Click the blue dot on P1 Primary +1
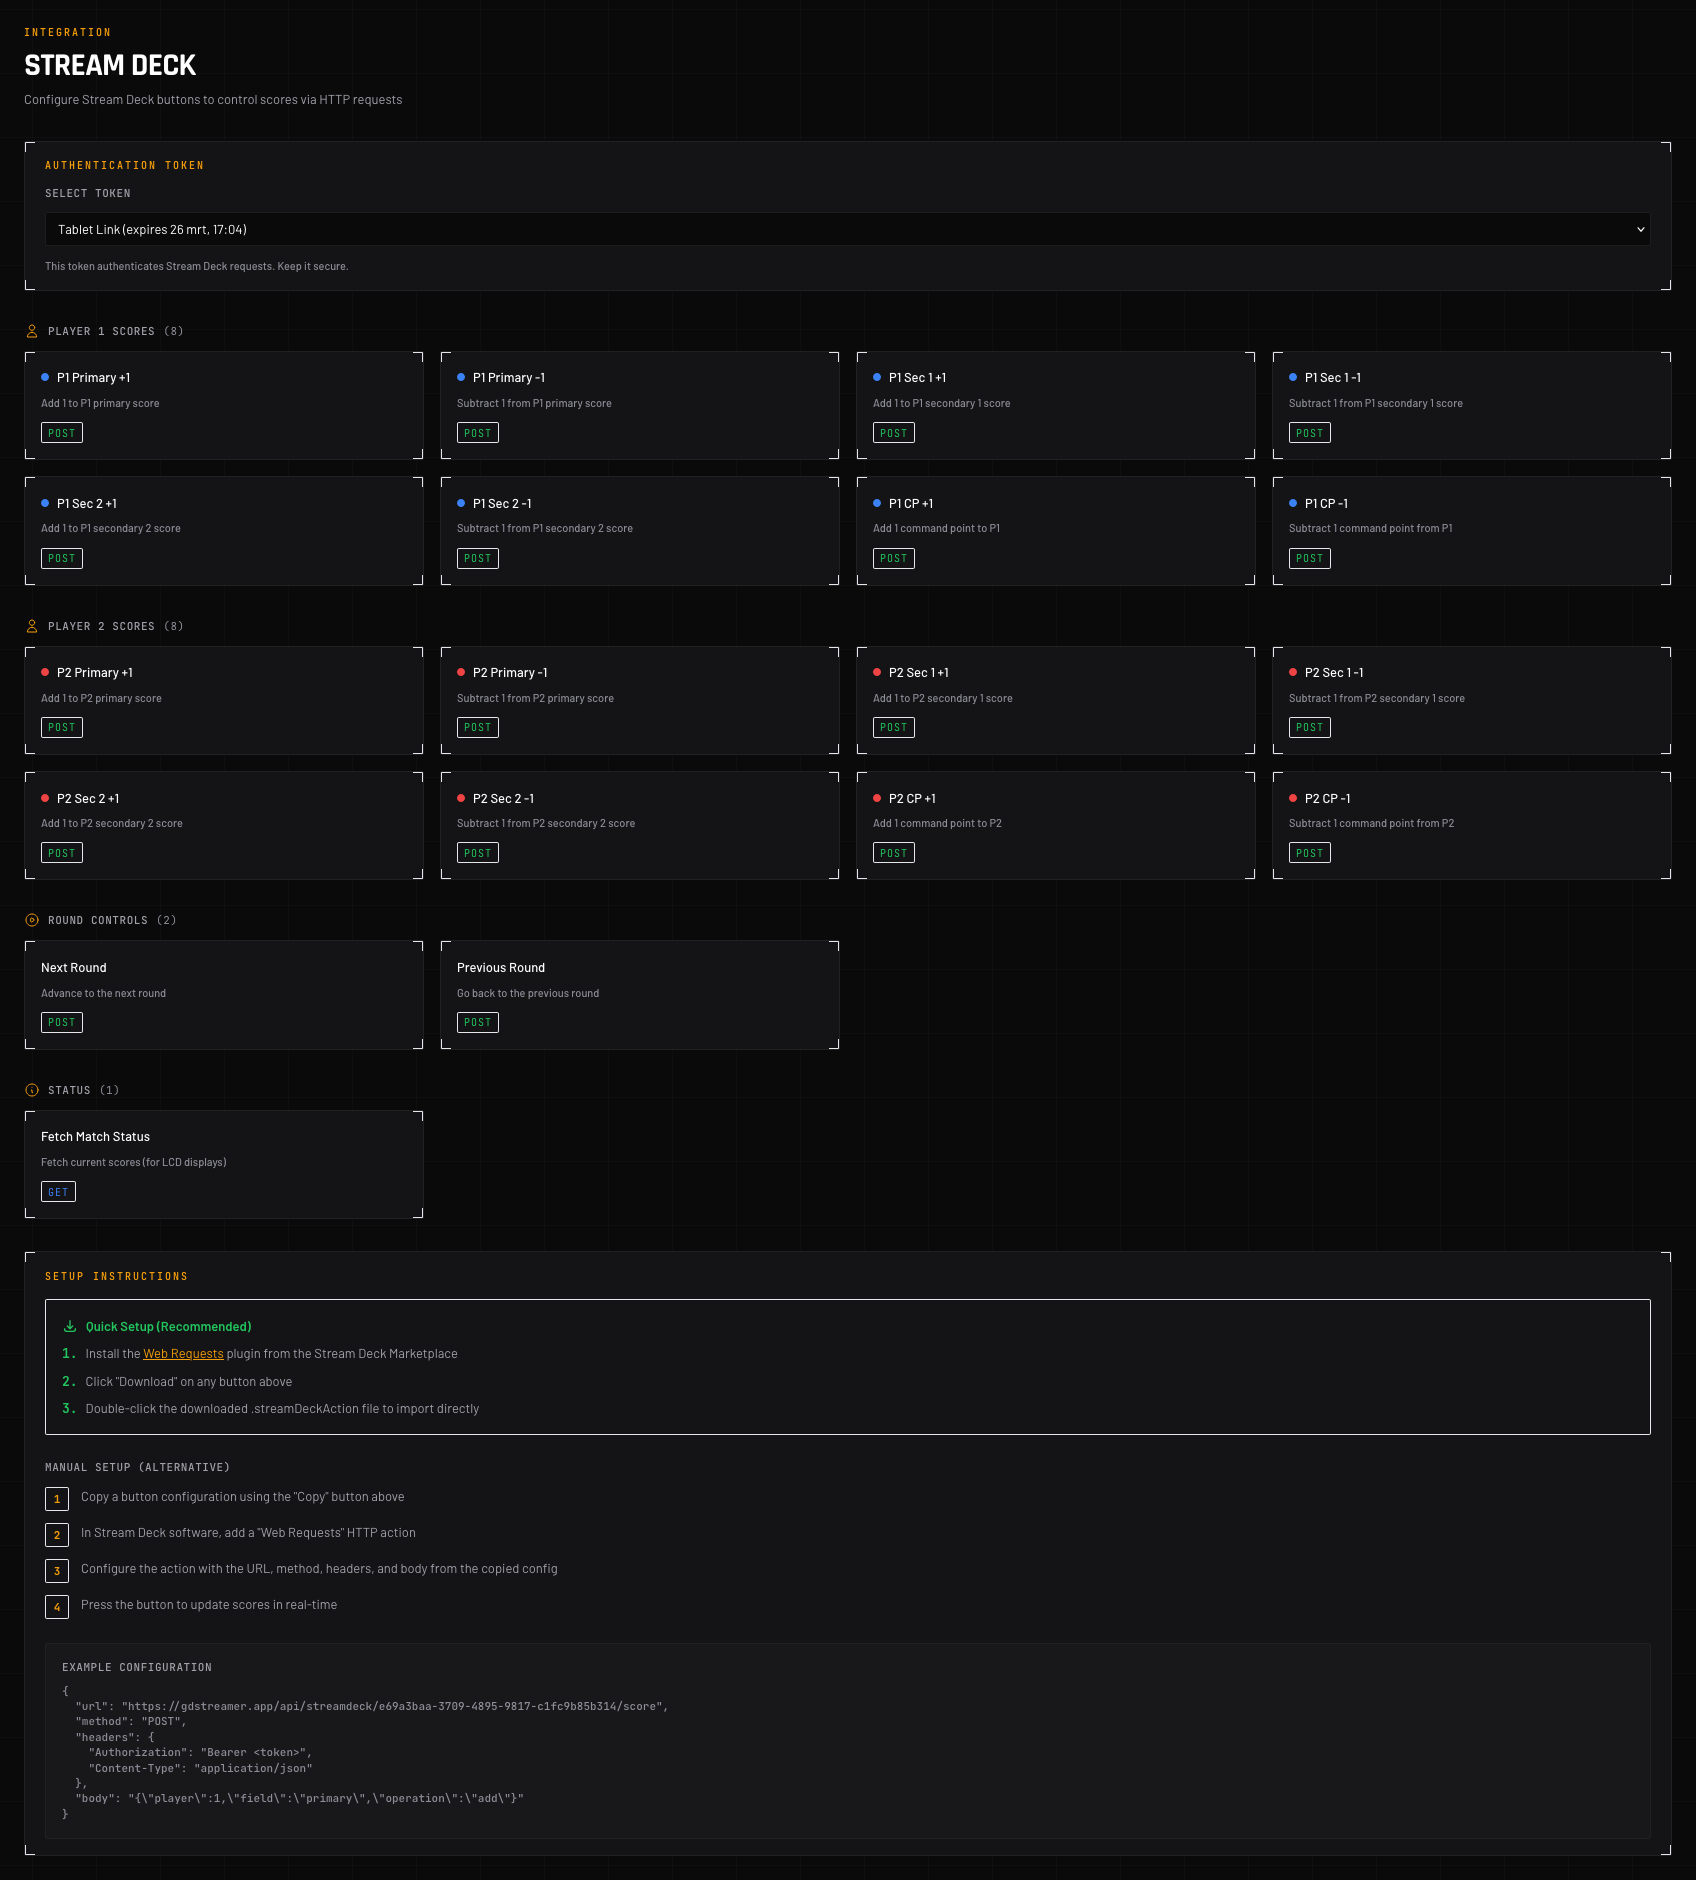The image size is (1696, 1880). coord(45,377)
